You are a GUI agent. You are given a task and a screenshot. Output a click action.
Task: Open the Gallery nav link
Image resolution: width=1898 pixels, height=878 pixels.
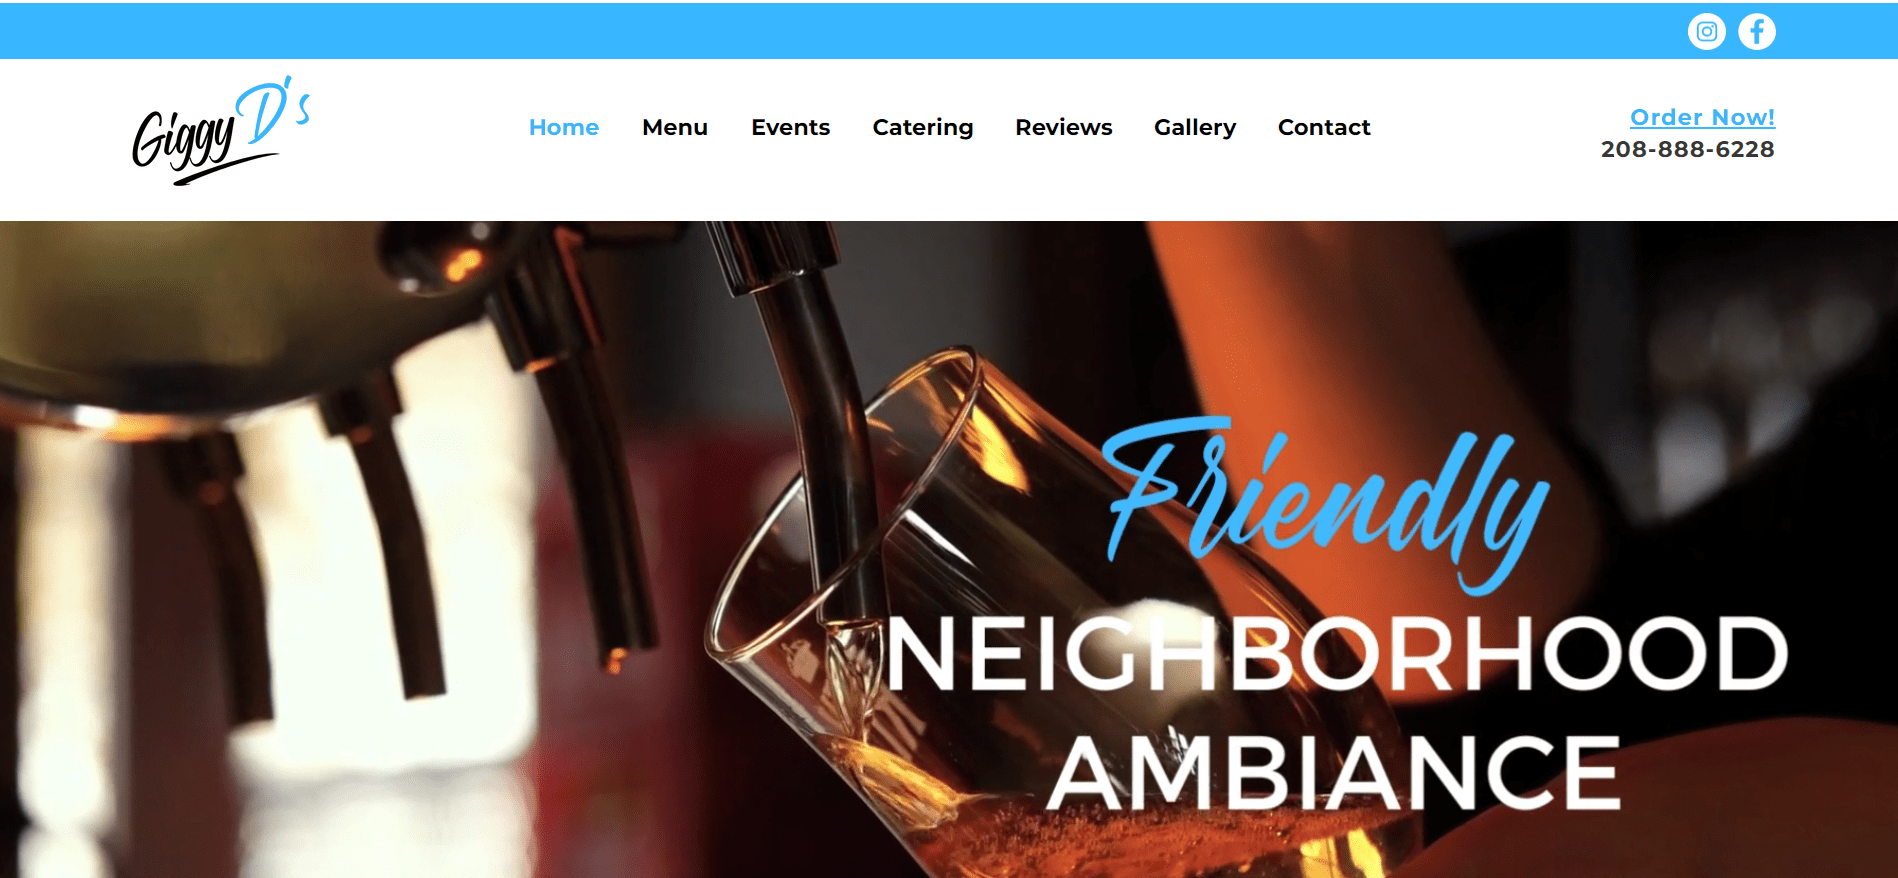point(1195,128)
